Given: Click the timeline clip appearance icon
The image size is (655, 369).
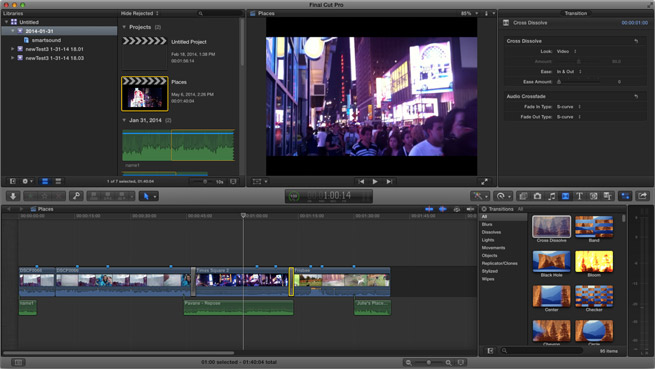Looking at the screenshot, I should 461,362.
